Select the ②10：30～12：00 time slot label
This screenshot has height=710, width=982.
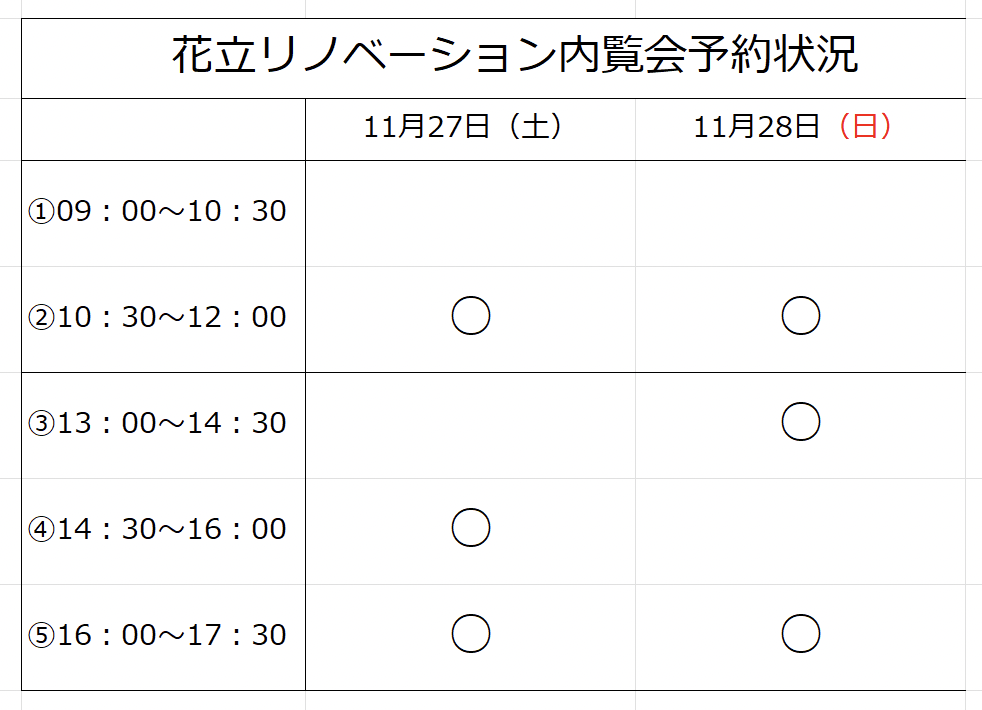(158, 317)
